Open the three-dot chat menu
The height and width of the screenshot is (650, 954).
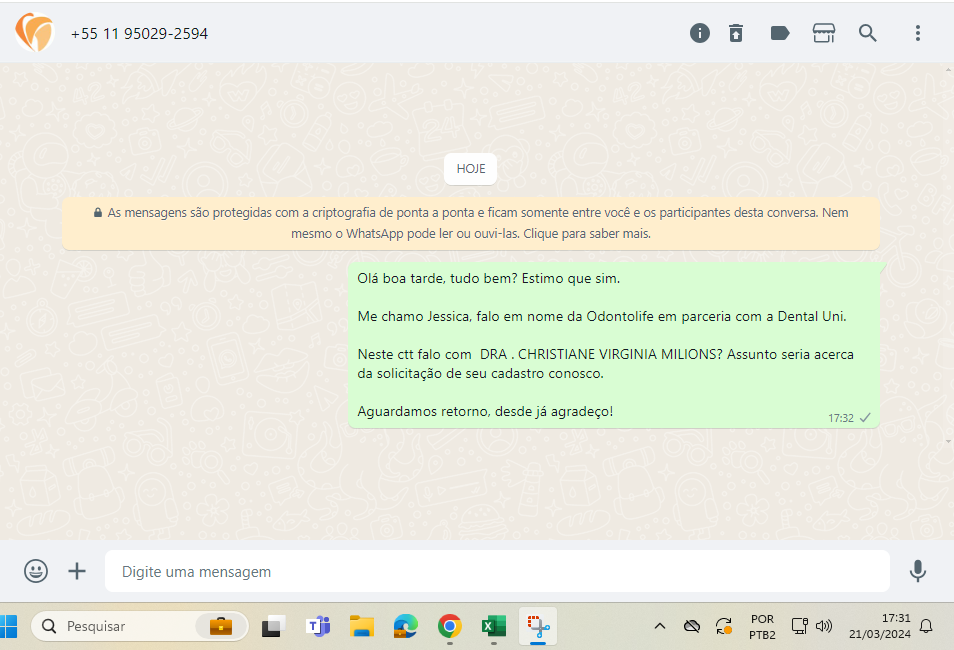(x=917, y=33)
